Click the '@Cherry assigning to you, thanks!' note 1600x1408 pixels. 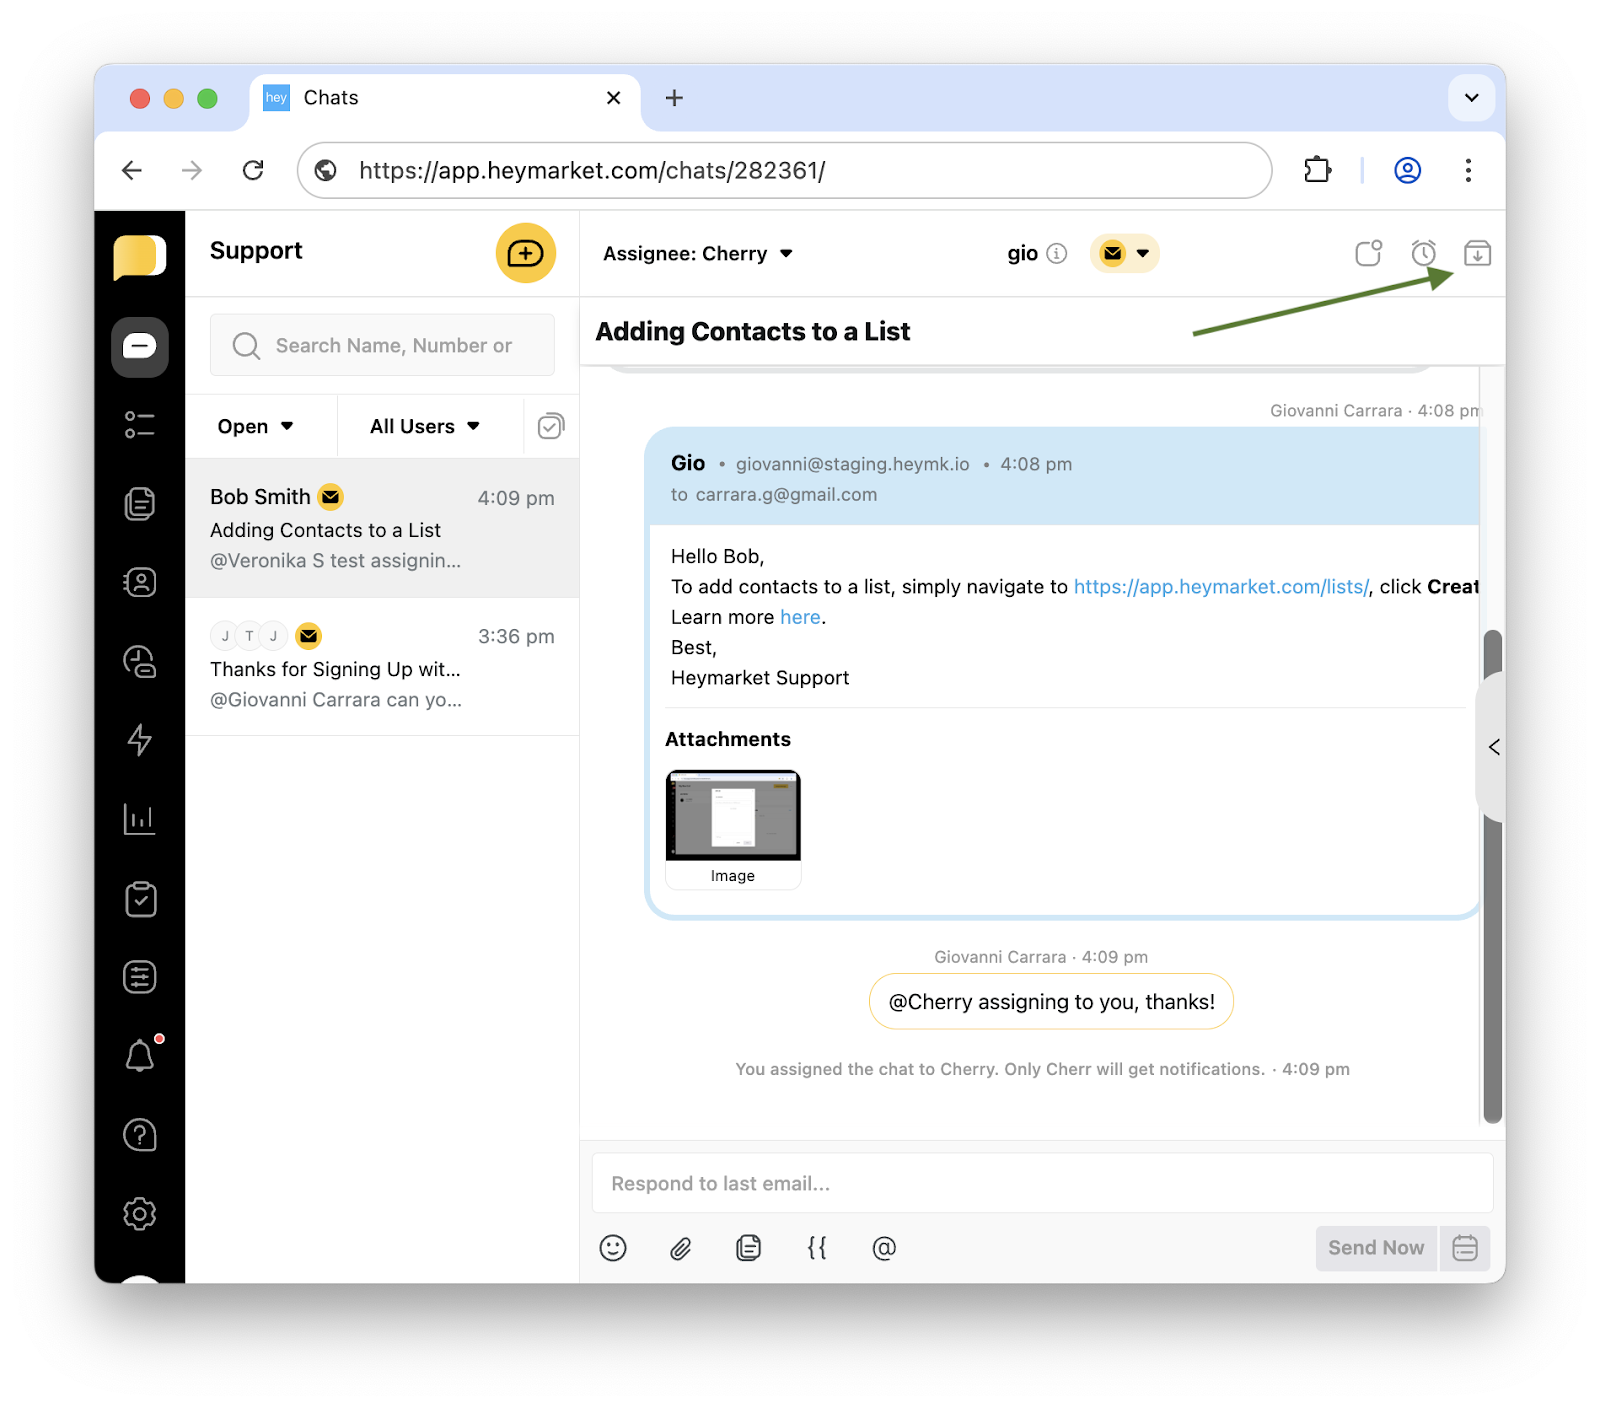pyautogui.click(x=1051, y=1002)
